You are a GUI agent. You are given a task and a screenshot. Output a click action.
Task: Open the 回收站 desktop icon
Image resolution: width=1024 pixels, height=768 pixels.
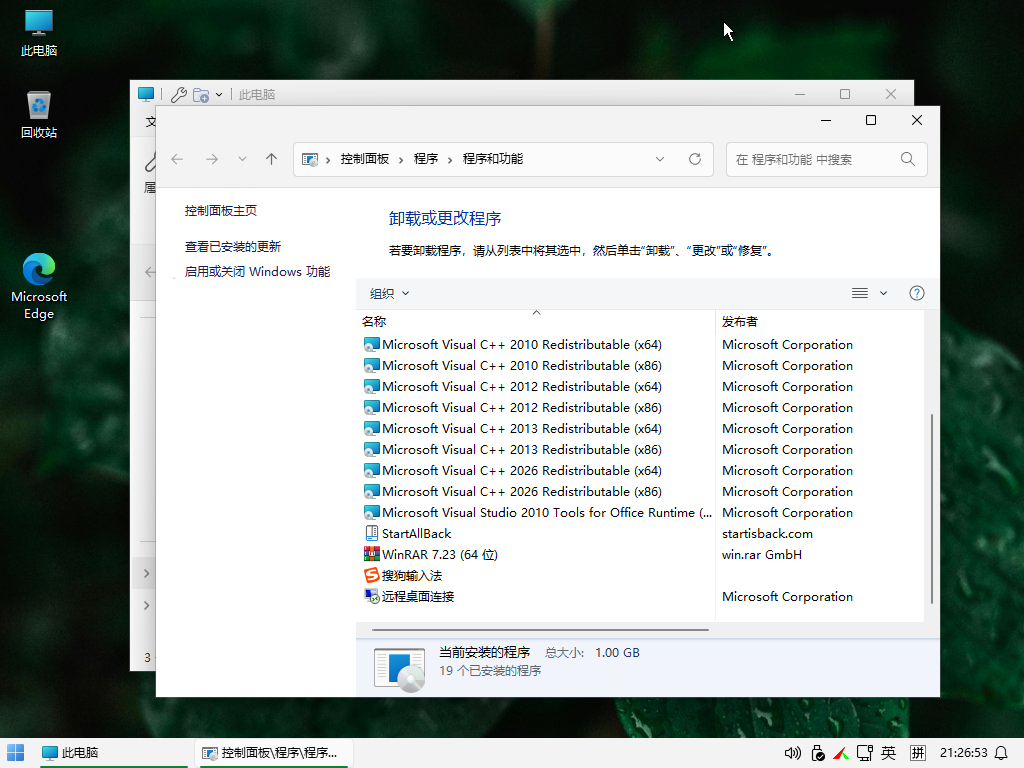pos(39,116)
